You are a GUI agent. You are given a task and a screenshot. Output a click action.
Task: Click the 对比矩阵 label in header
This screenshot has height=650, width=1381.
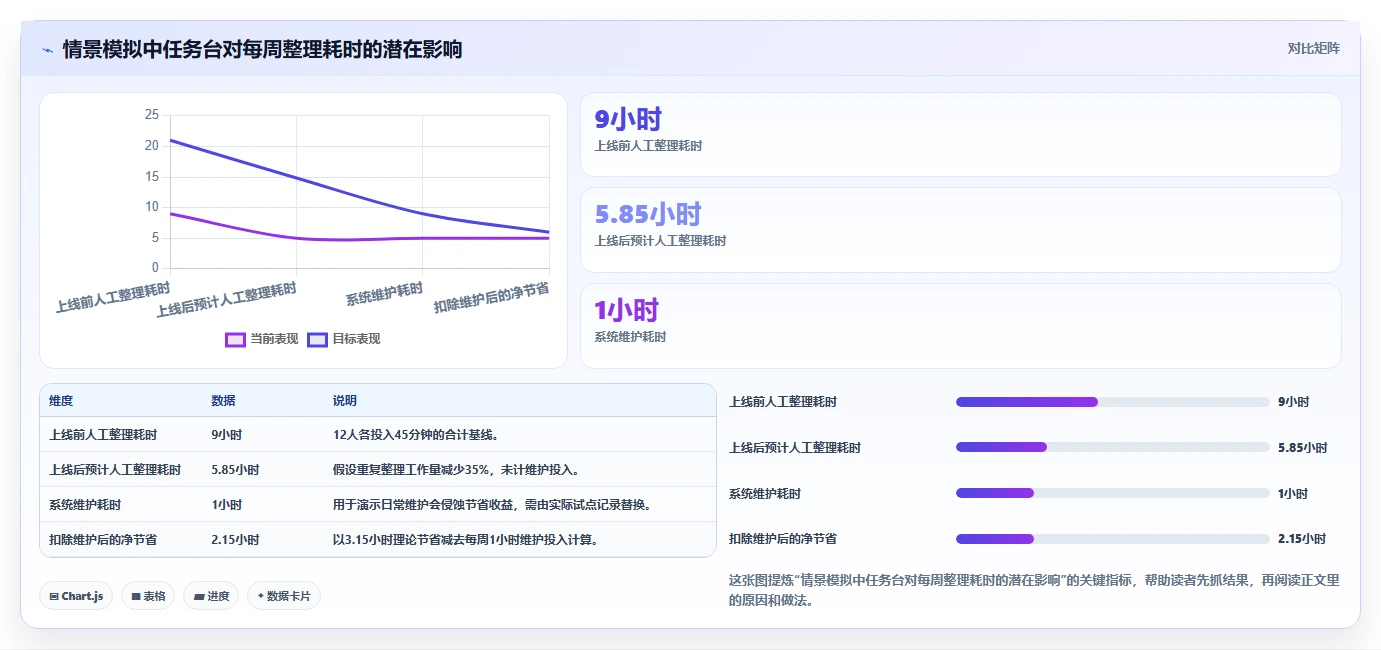click(1313, 48)
